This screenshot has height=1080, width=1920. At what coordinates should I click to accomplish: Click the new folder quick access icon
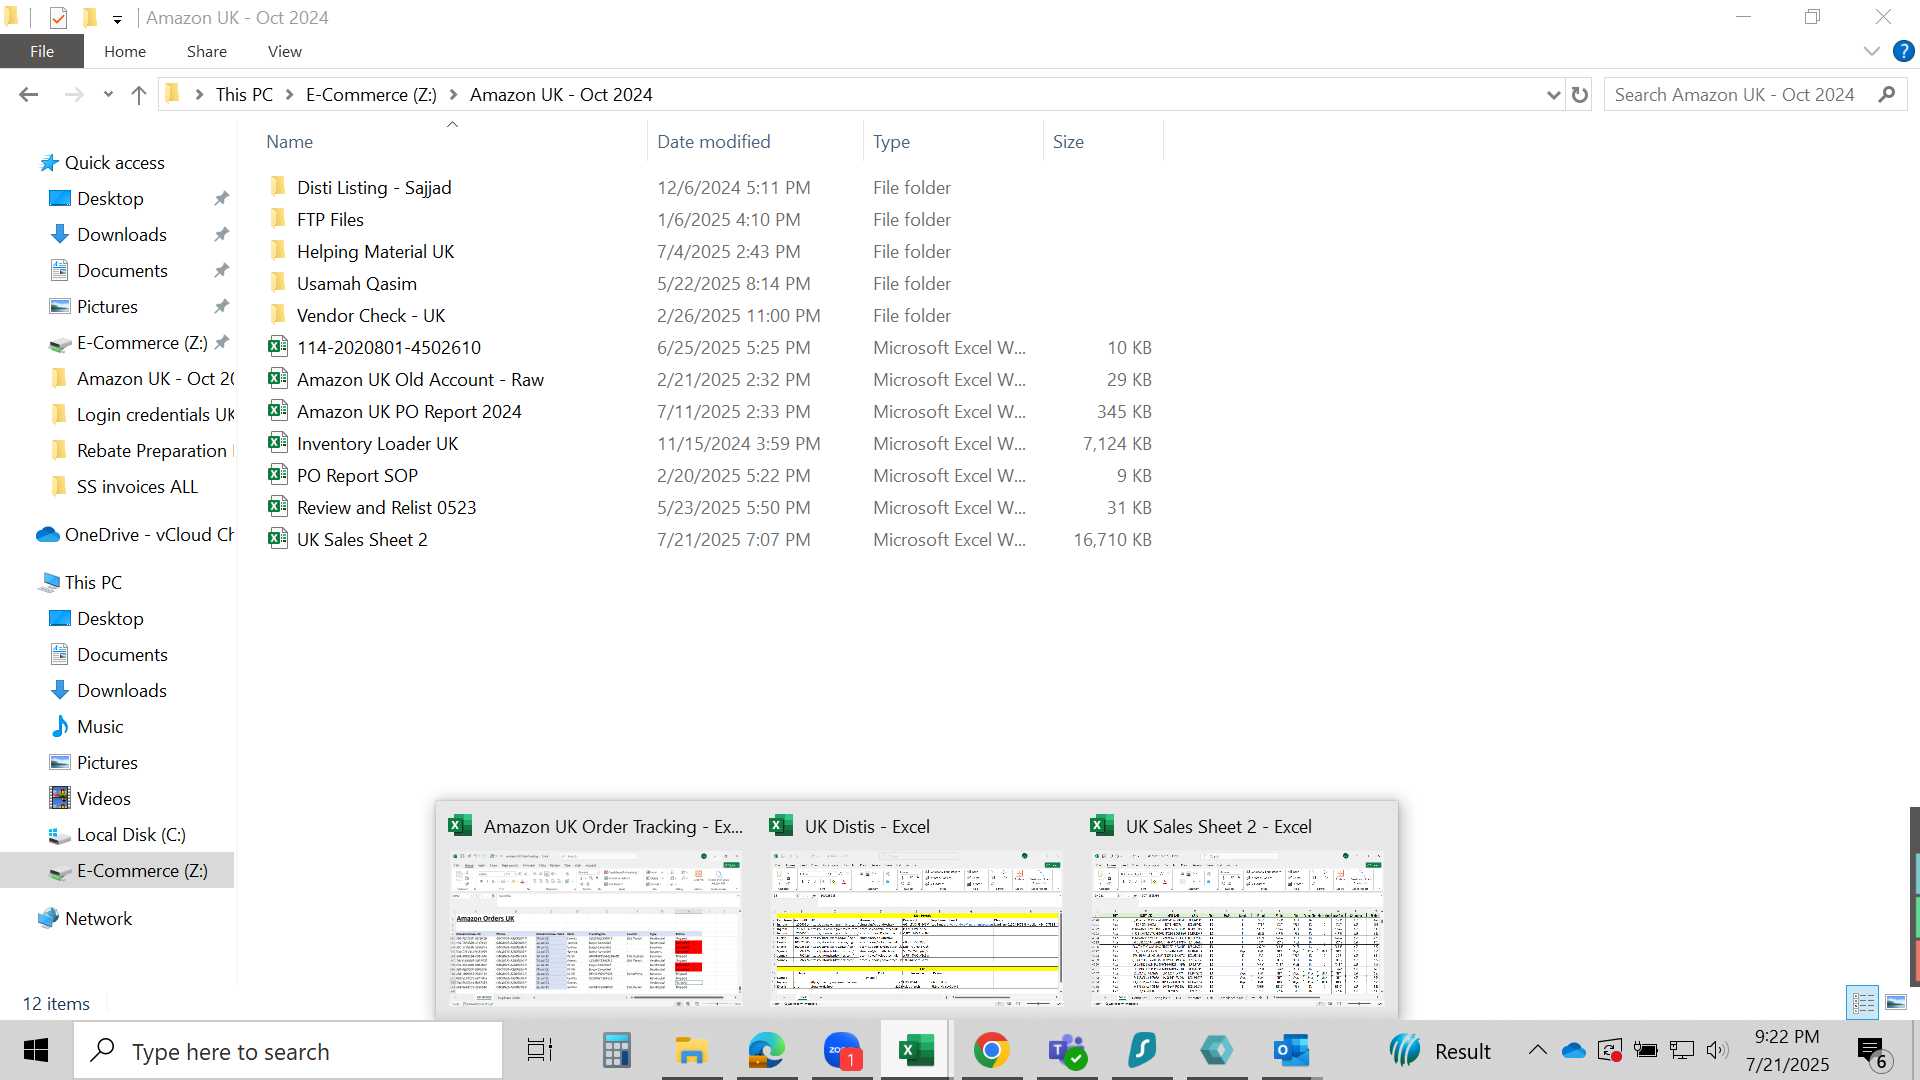[90, 17]
